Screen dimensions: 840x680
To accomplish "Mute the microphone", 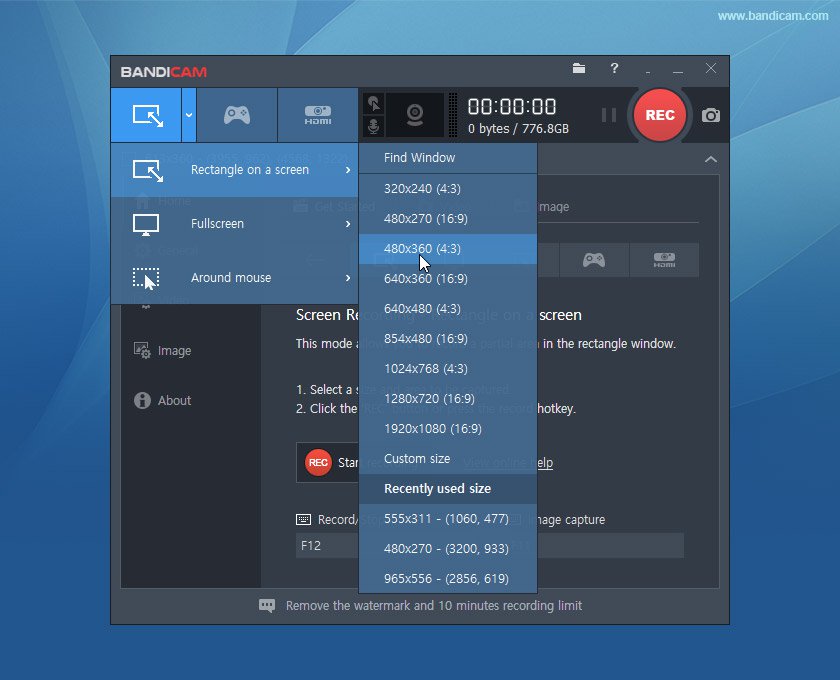I will [x=373, y=127].
